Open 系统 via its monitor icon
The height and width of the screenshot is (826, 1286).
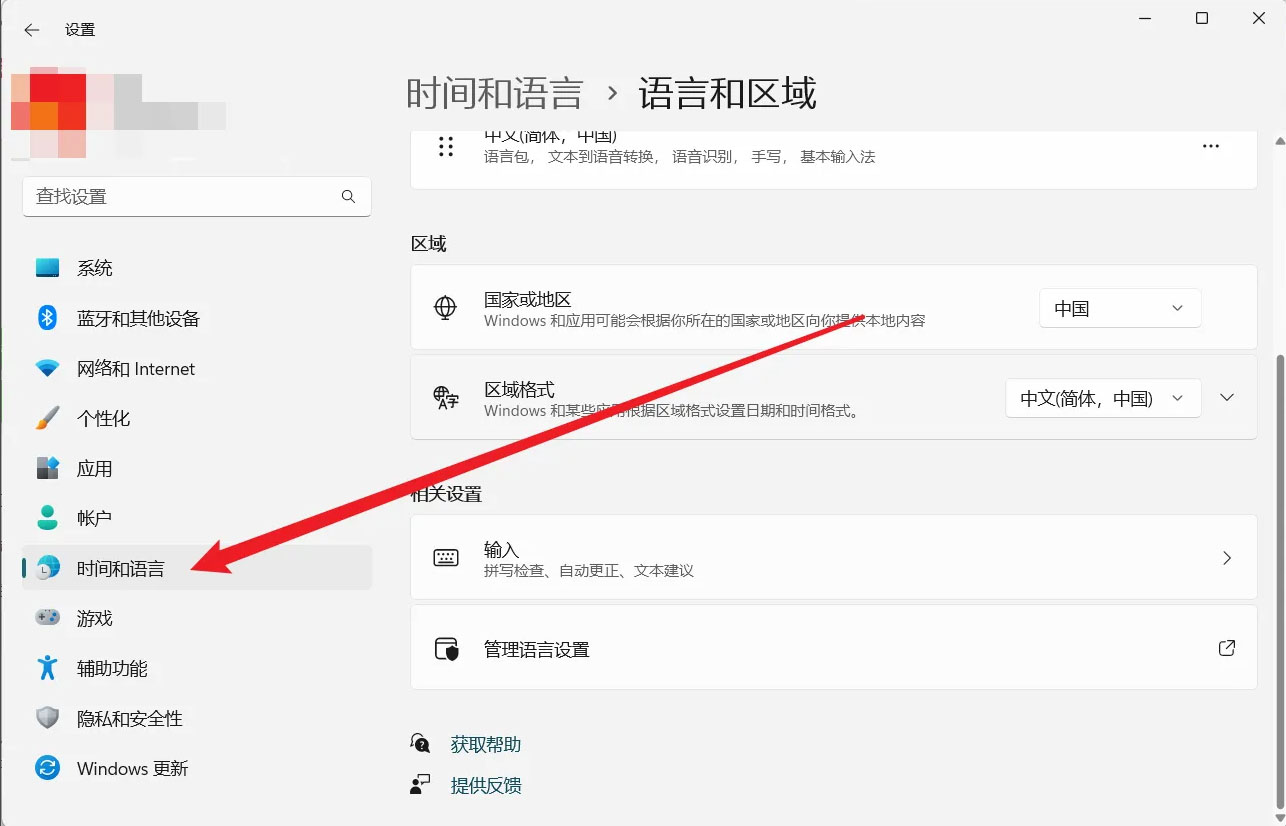(x=47, y=268)
